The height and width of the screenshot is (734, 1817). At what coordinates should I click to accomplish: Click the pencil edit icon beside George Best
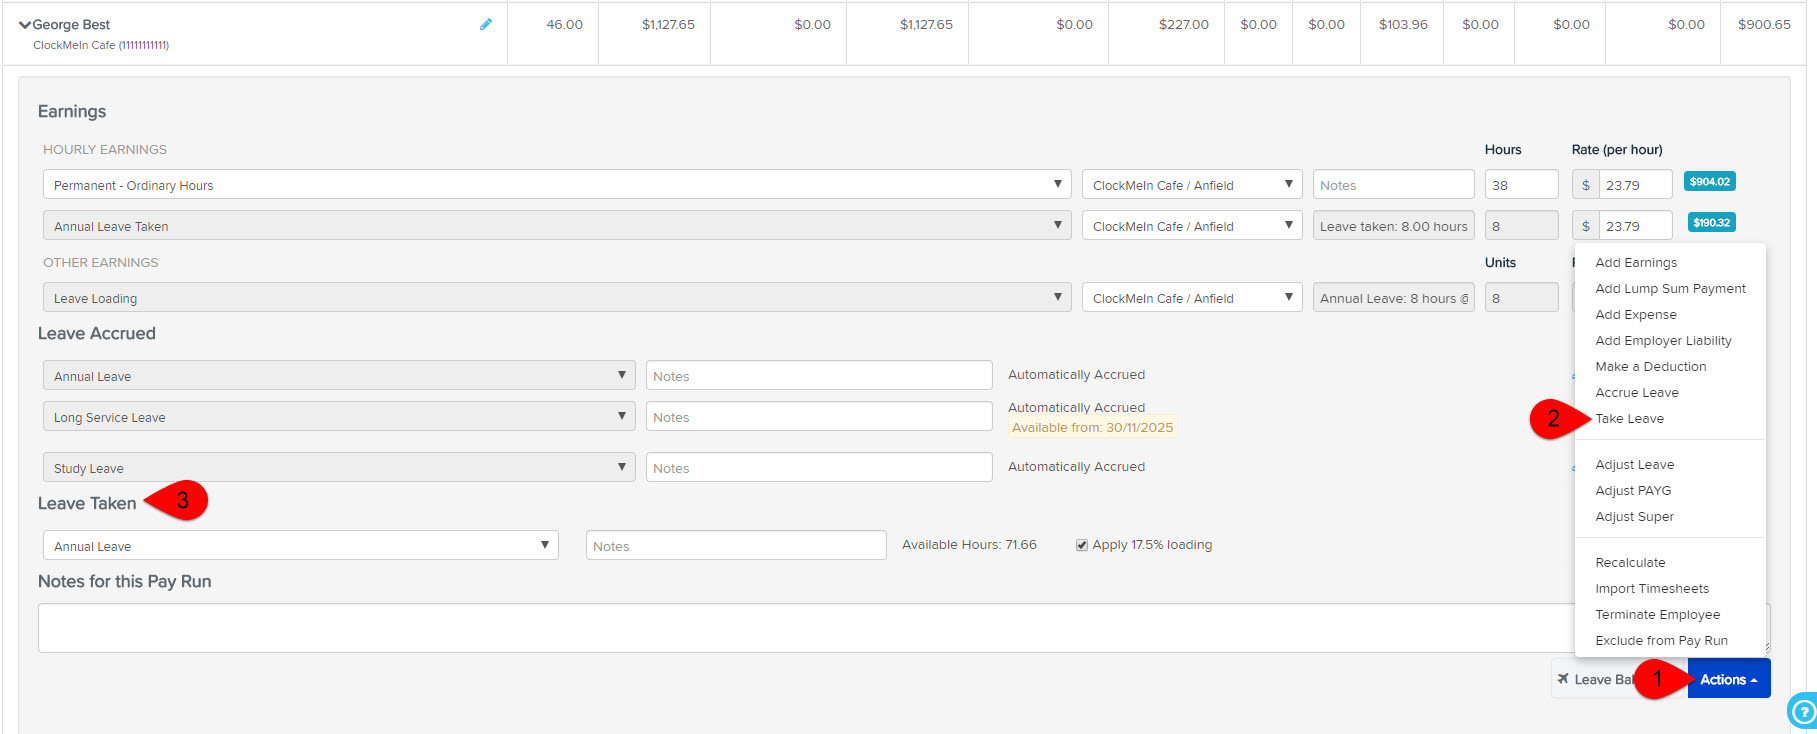(x=486, y=24)
